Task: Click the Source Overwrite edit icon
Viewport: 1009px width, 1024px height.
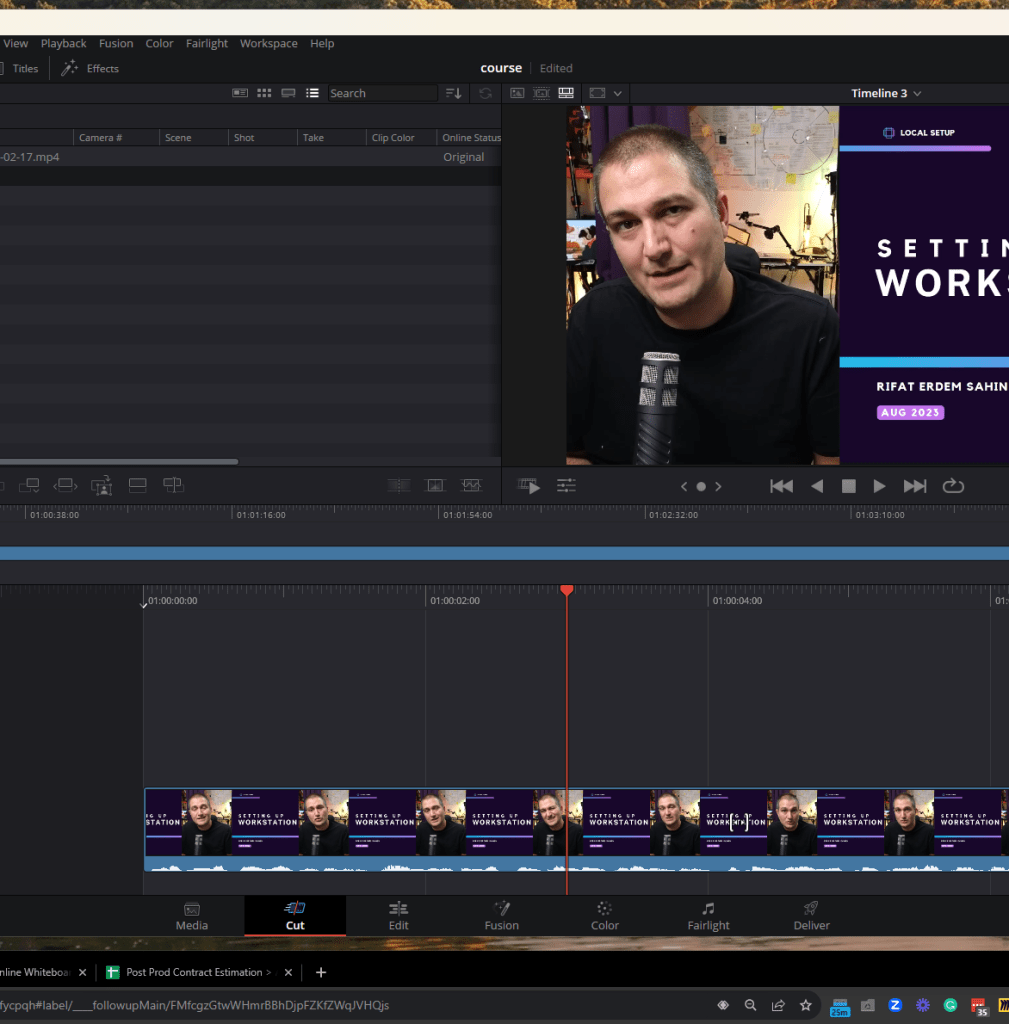Action: pyautogui.click(x=173, y=485)
